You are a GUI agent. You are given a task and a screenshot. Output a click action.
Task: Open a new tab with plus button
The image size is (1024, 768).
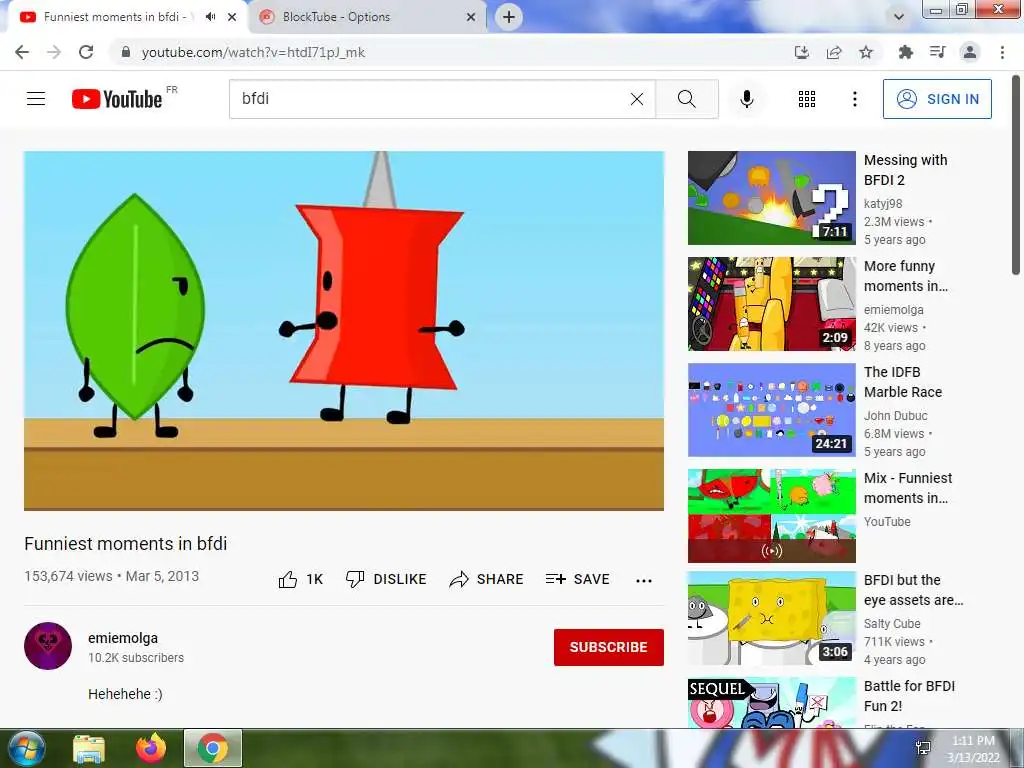click(509, 17)
